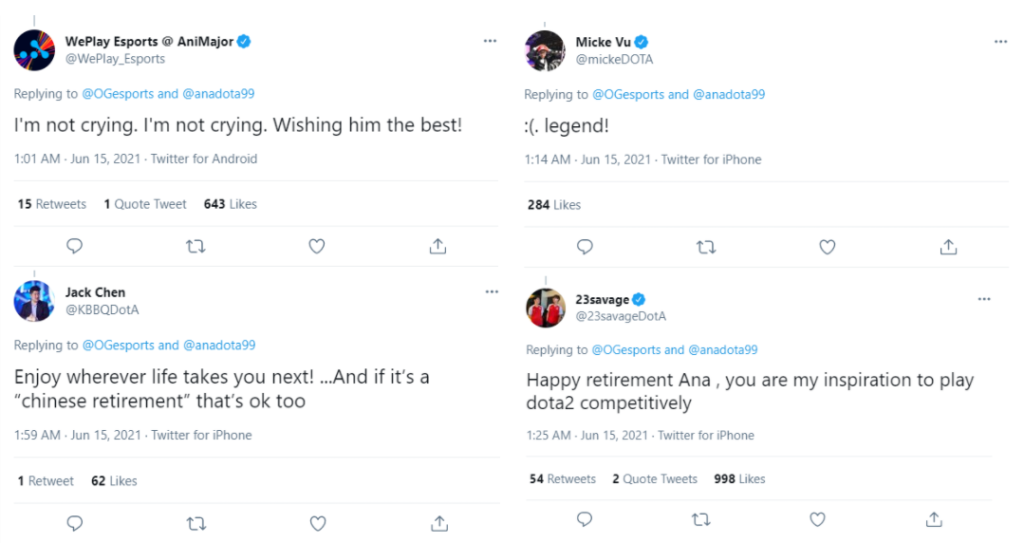Retweet Jack Chen's tweet
1024x543 pixels.
click(x=197, y=523)
